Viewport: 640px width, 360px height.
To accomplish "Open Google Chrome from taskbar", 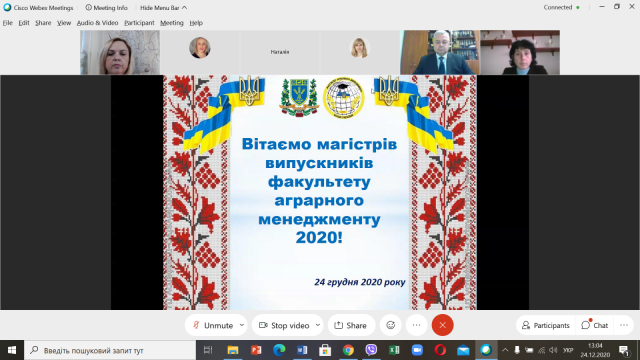I will click(x=348, y=350).
